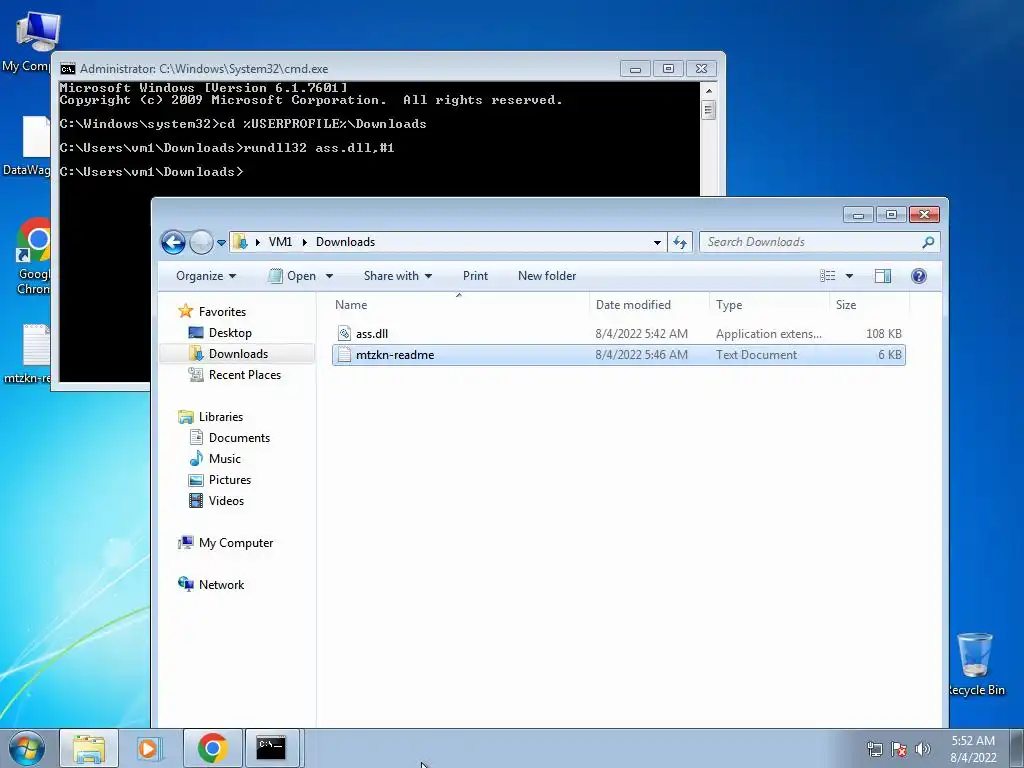Click Print in the Explorer toolbar
Viewport: 1024px width, 768px height.
click(x=475, y=276)
